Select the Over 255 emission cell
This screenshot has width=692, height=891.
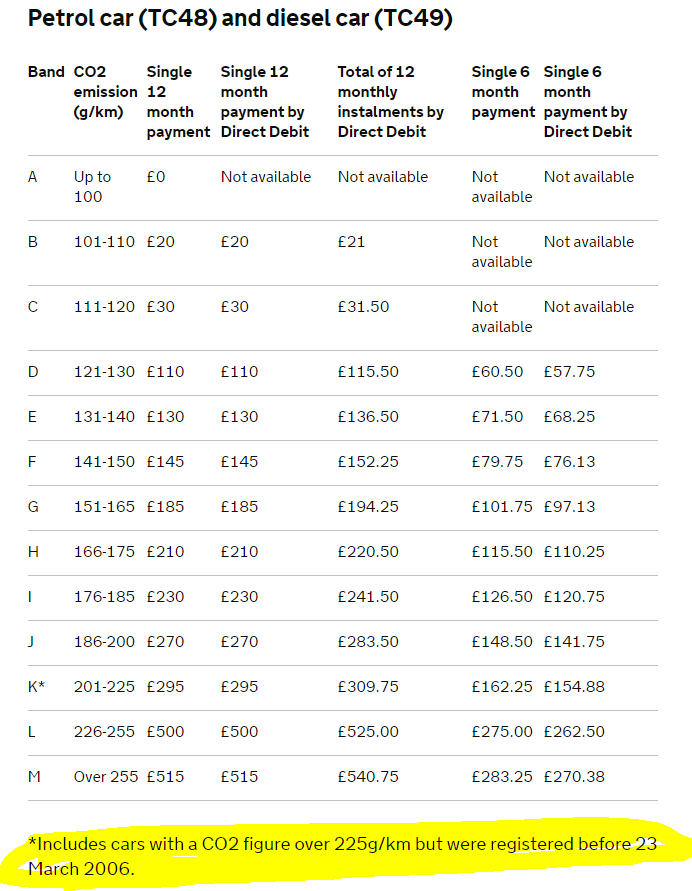tap(106, 776)
